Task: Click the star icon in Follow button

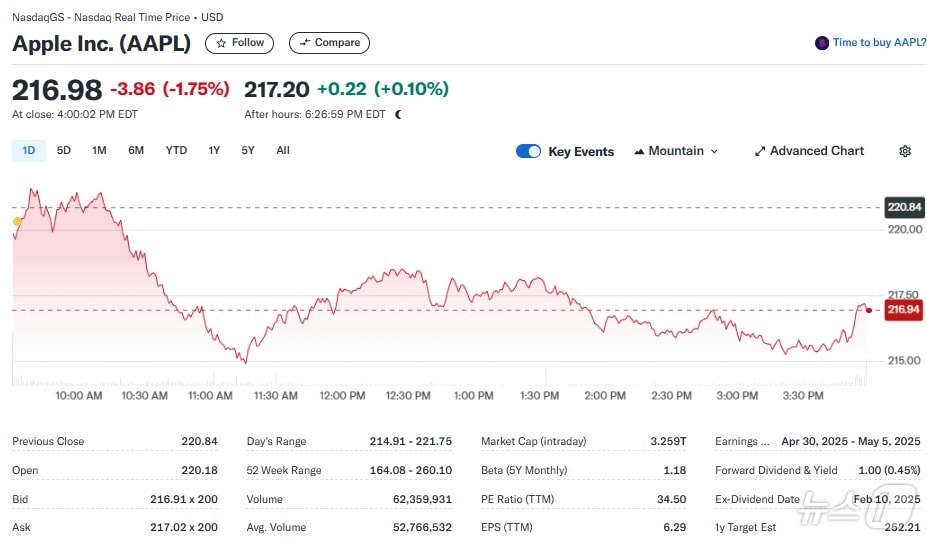Action: click(x=221, y=43)
